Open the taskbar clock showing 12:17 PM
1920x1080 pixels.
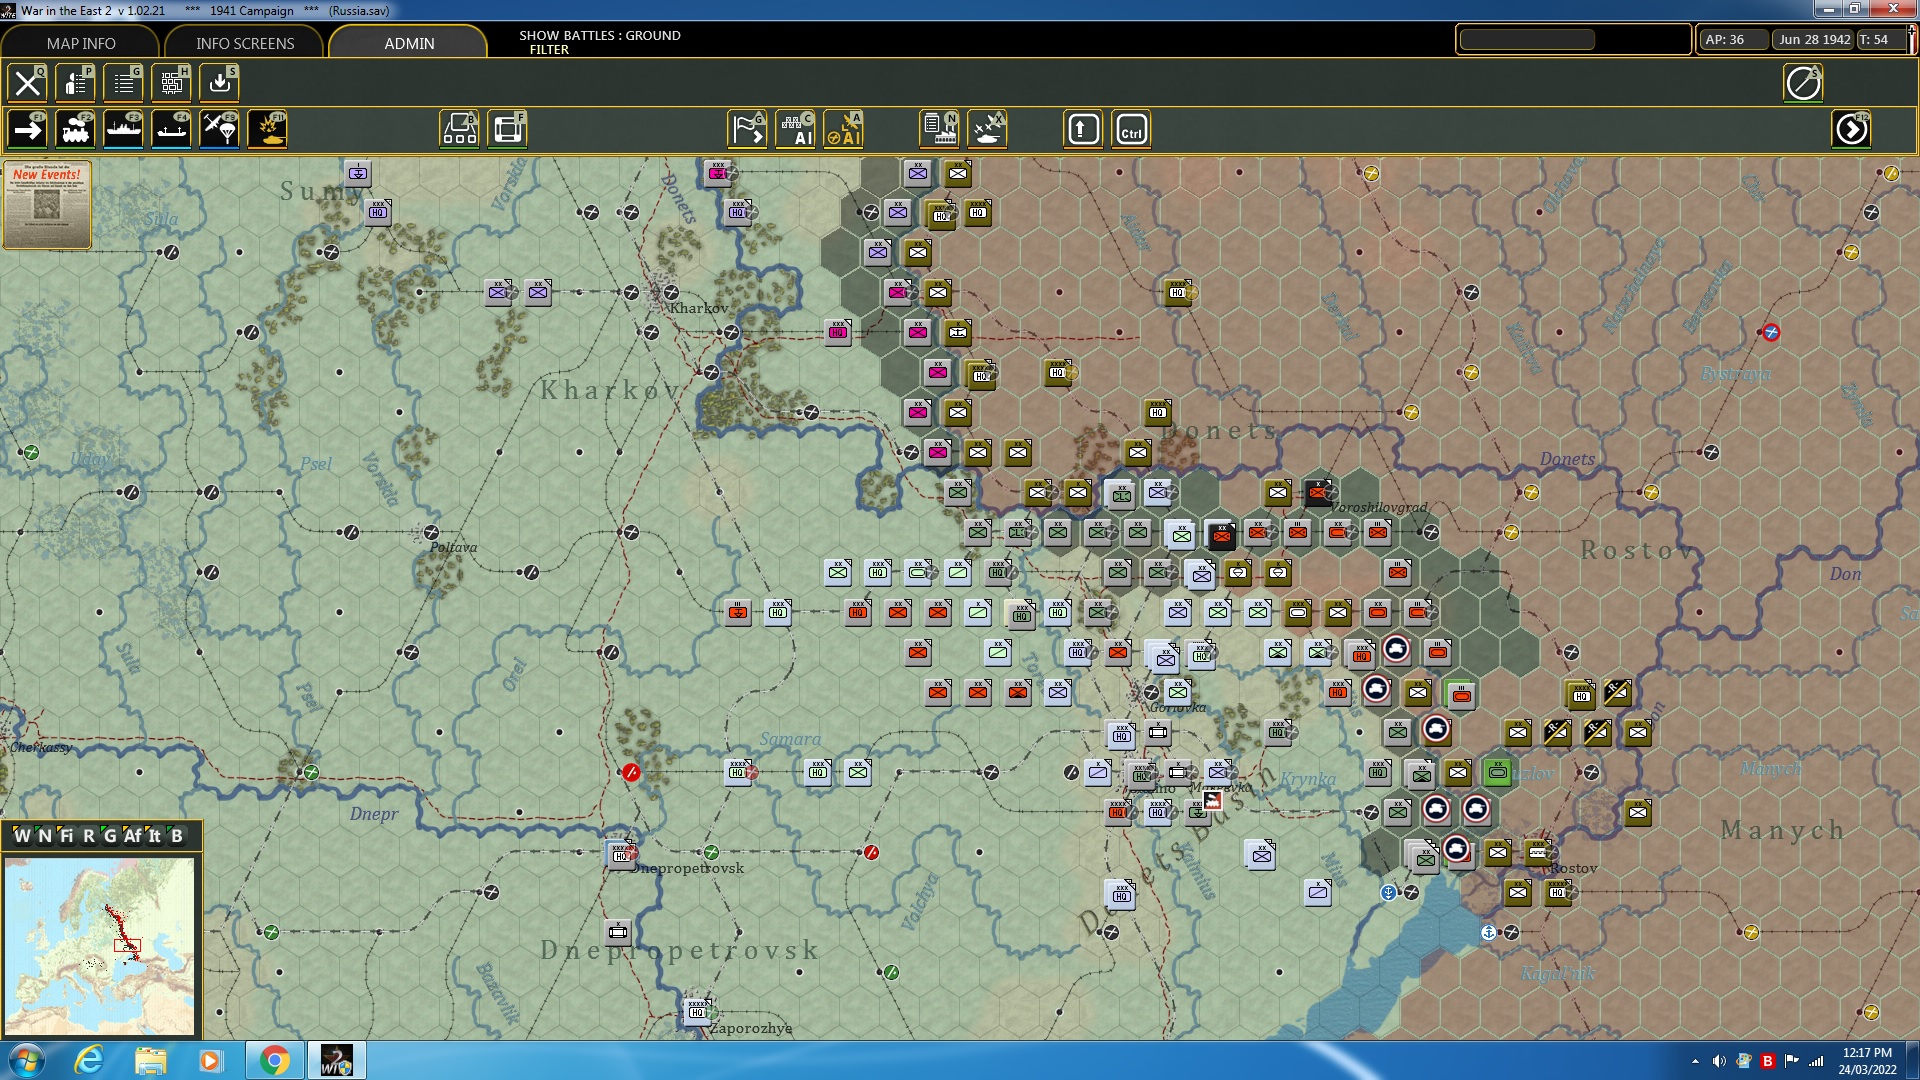(x=1867, y=1060)
